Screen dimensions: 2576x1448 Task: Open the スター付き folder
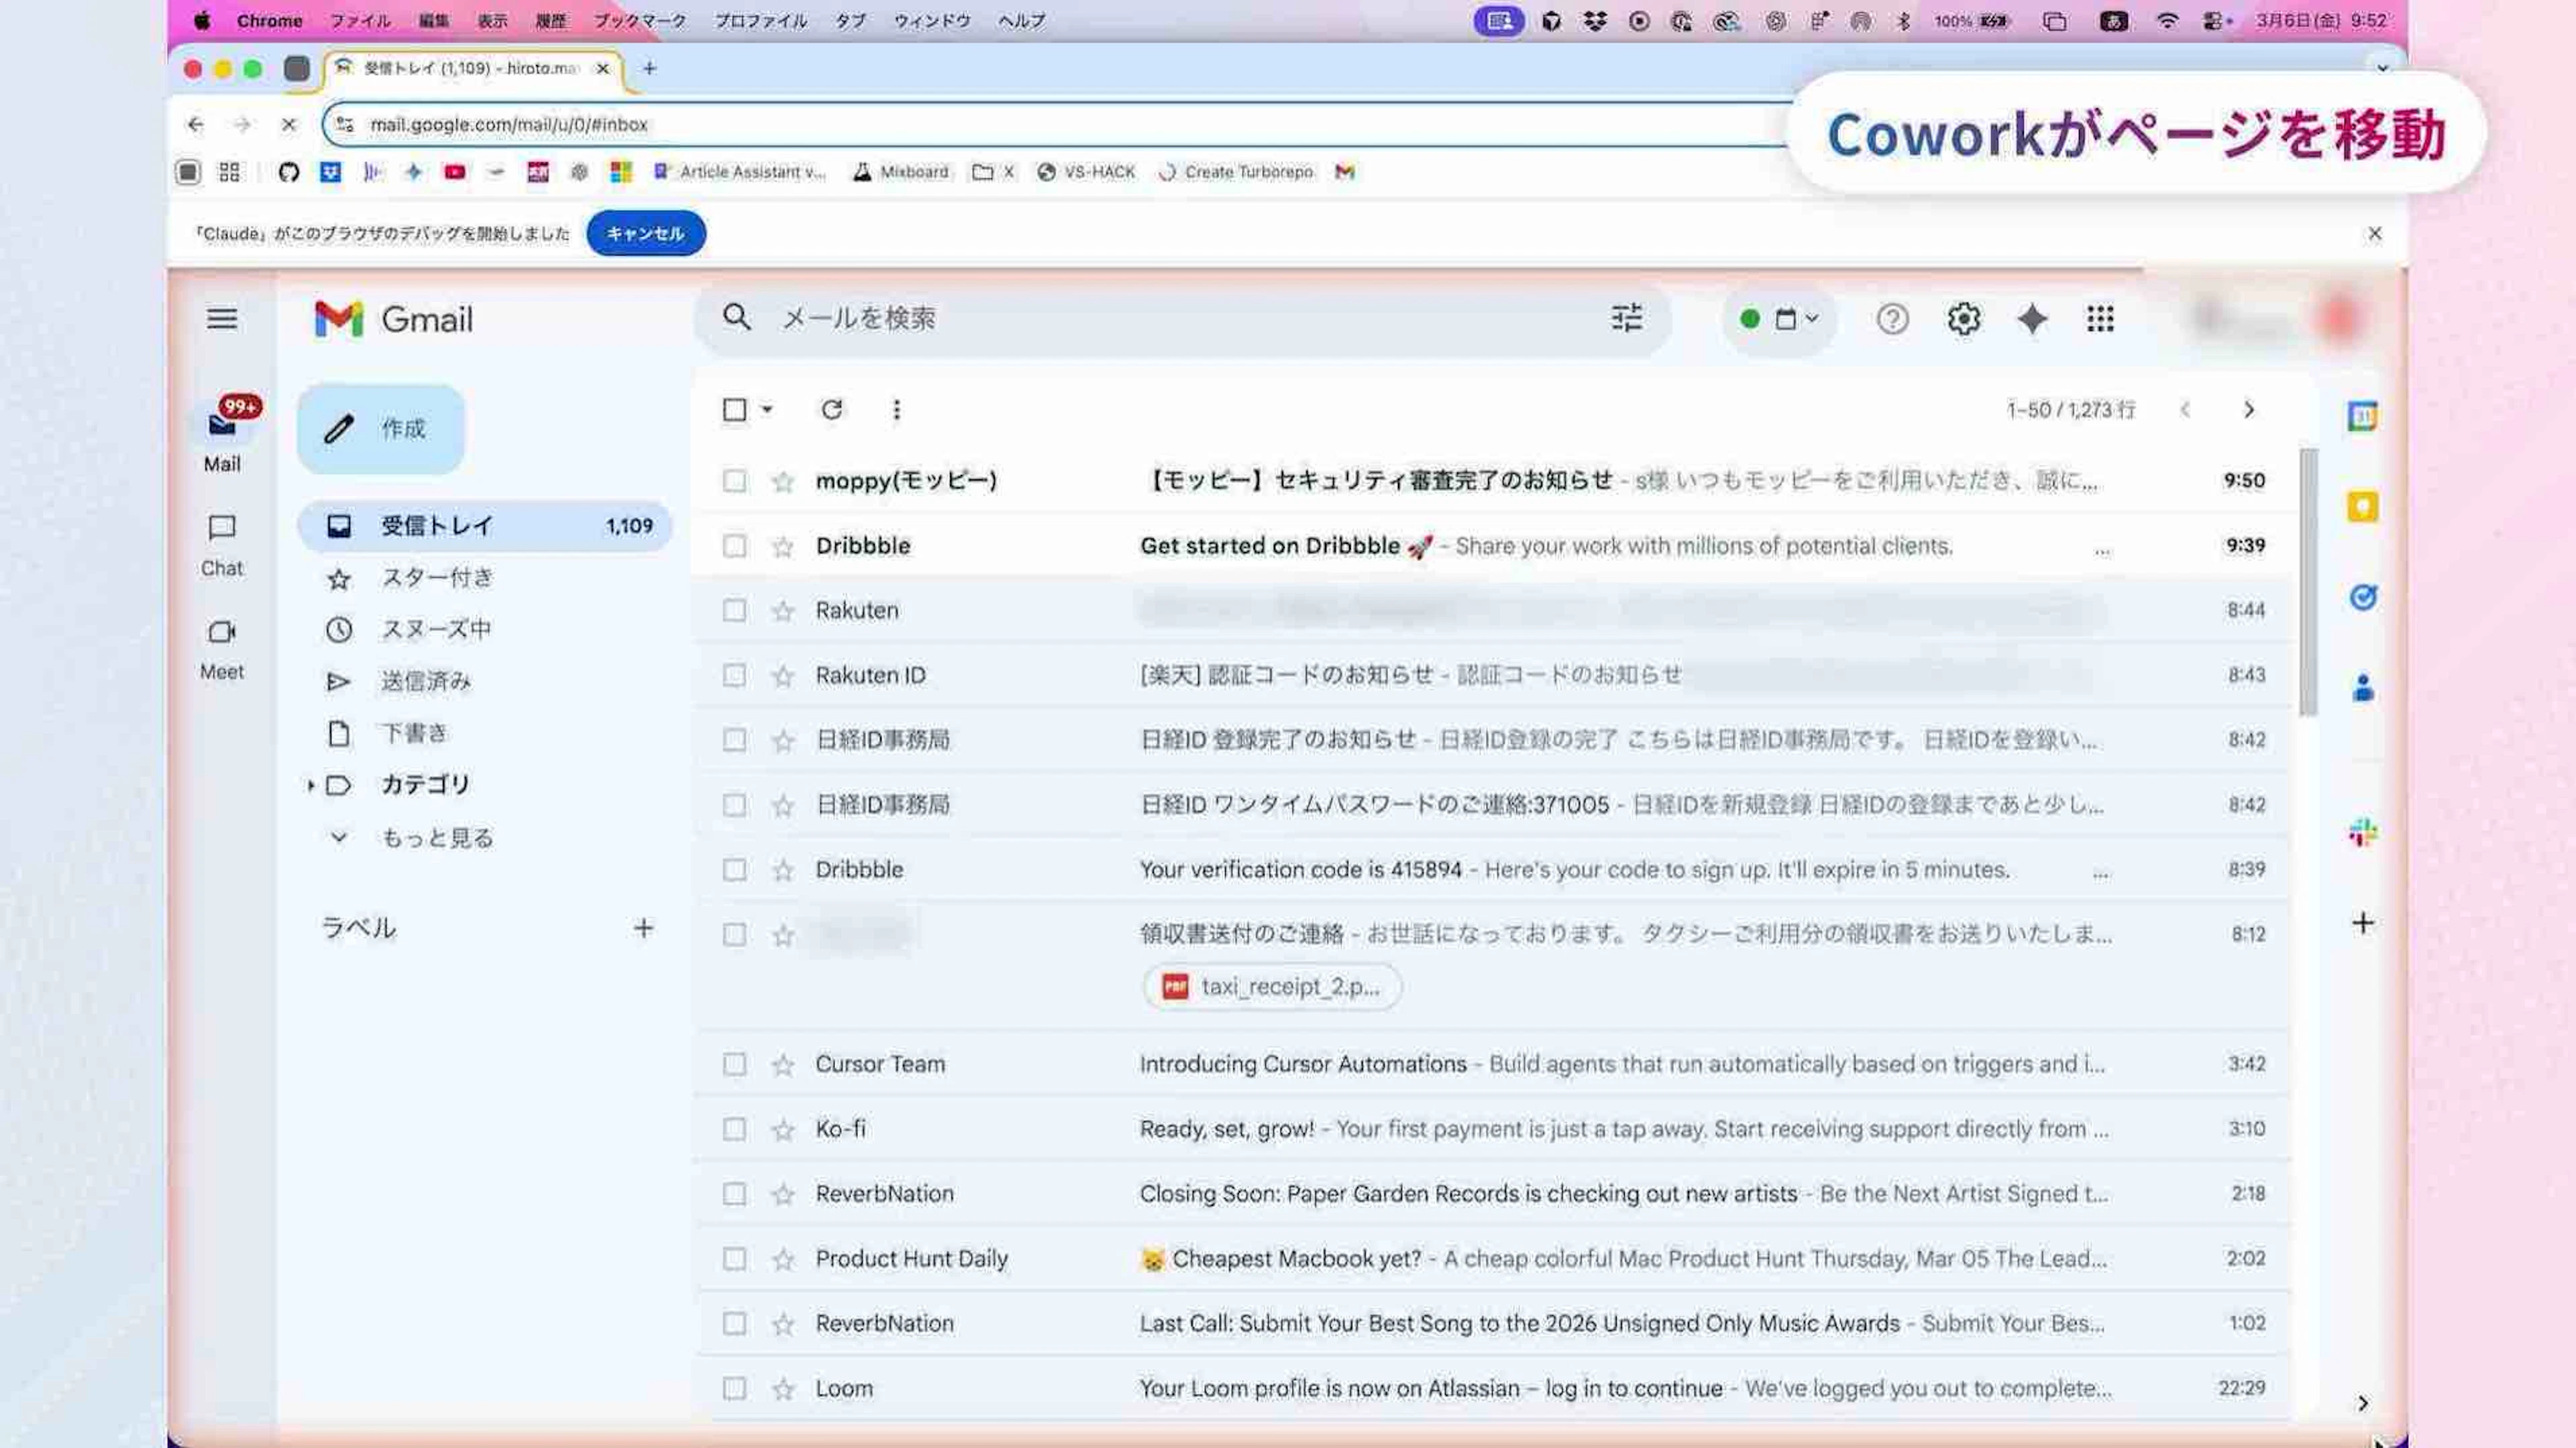point(436,578)
